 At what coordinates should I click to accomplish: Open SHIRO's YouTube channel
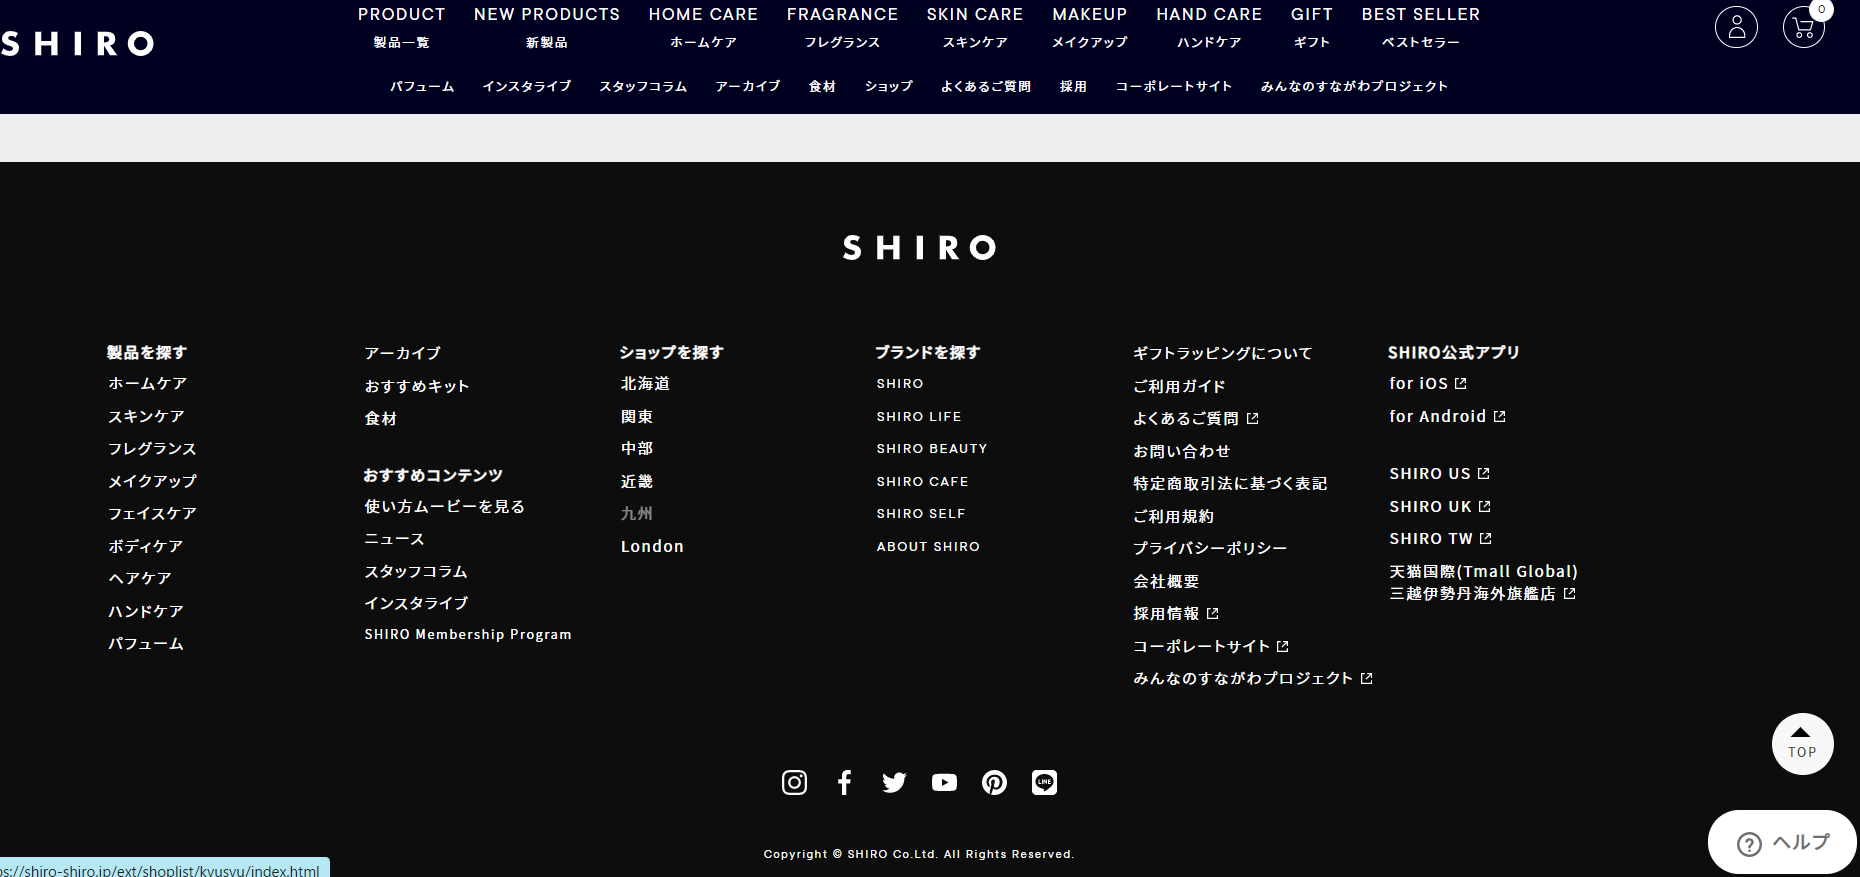(x=944, y=782)
